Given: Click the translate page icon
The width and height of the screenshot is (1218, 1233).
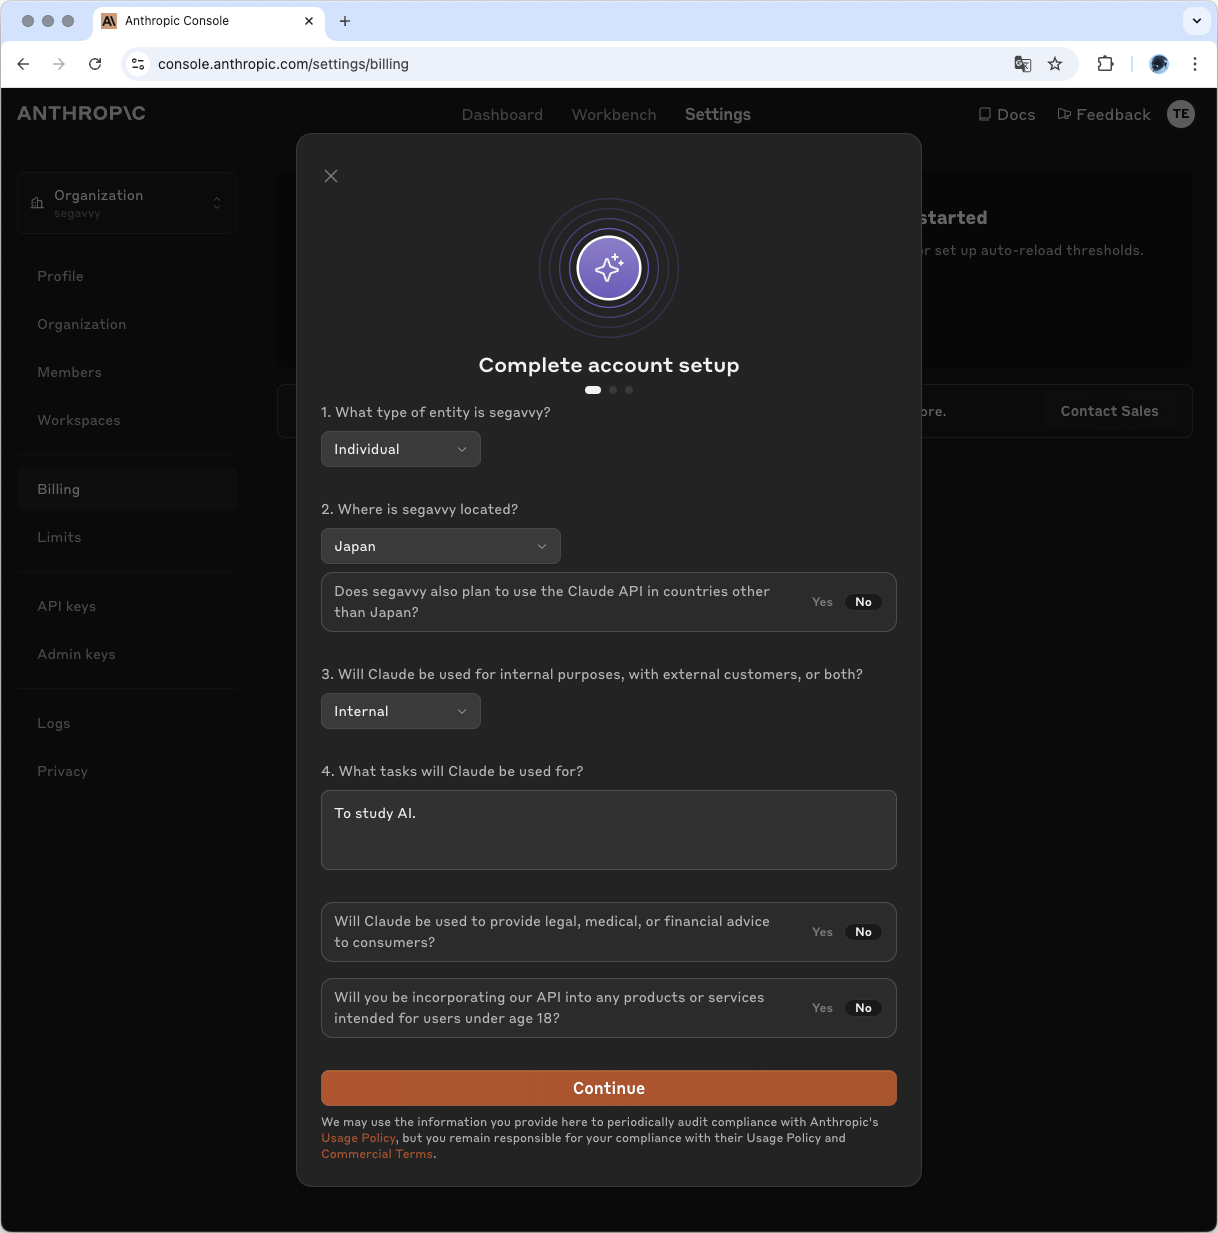Looking at the screenshot, I should tap(1022, 64).
